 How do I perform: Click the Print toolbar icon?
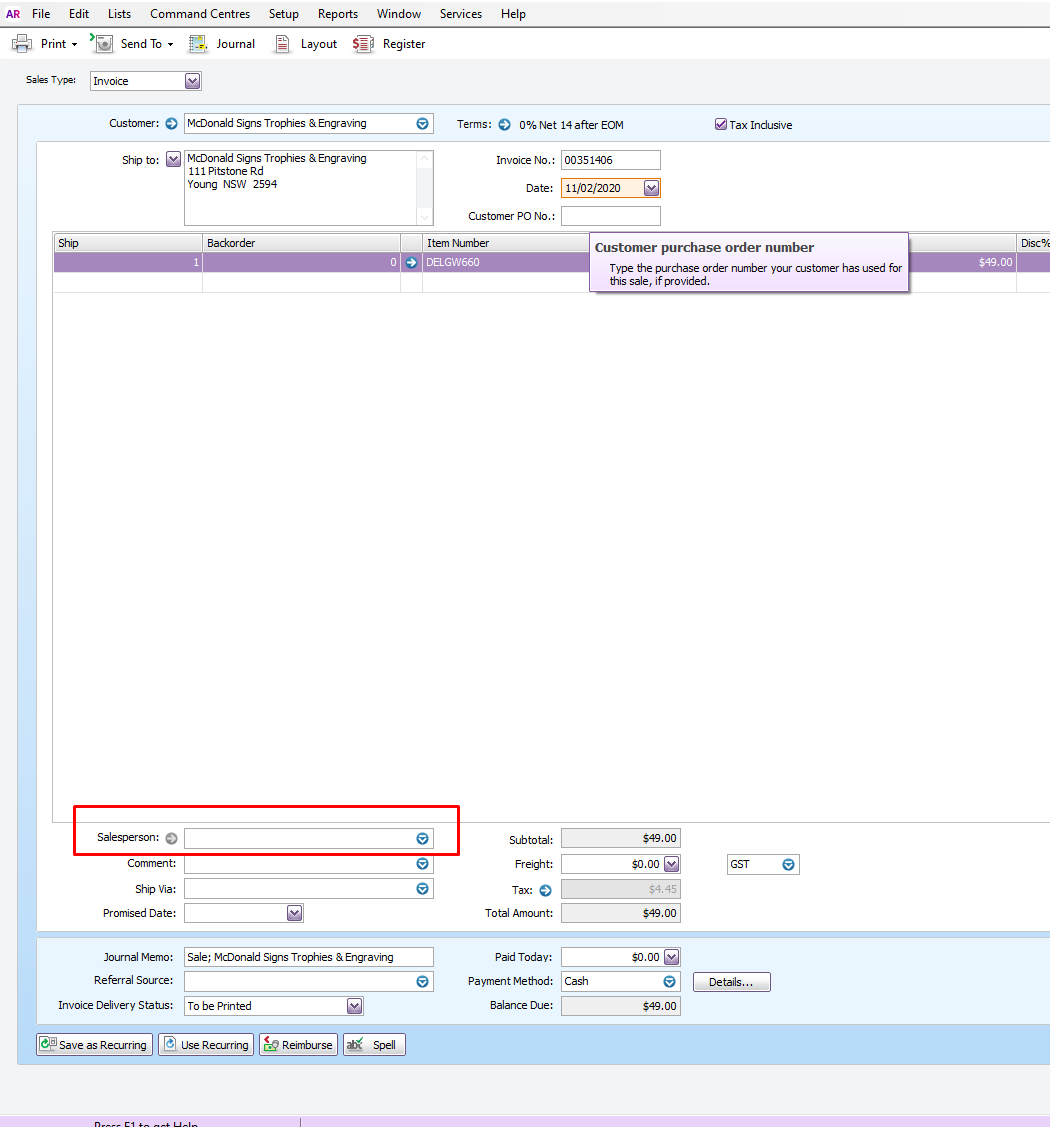[22, 44]
